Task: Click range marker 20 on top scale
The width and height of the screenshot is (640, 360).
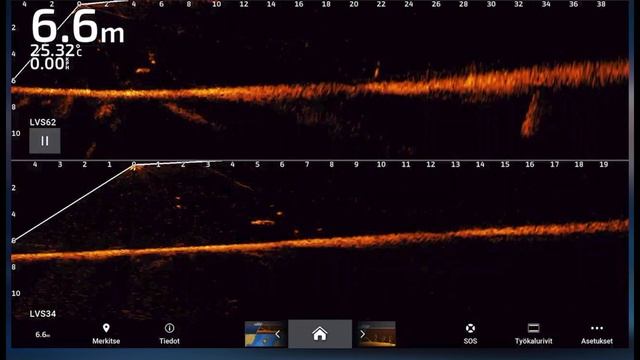Action: click(x=354, y=4)
